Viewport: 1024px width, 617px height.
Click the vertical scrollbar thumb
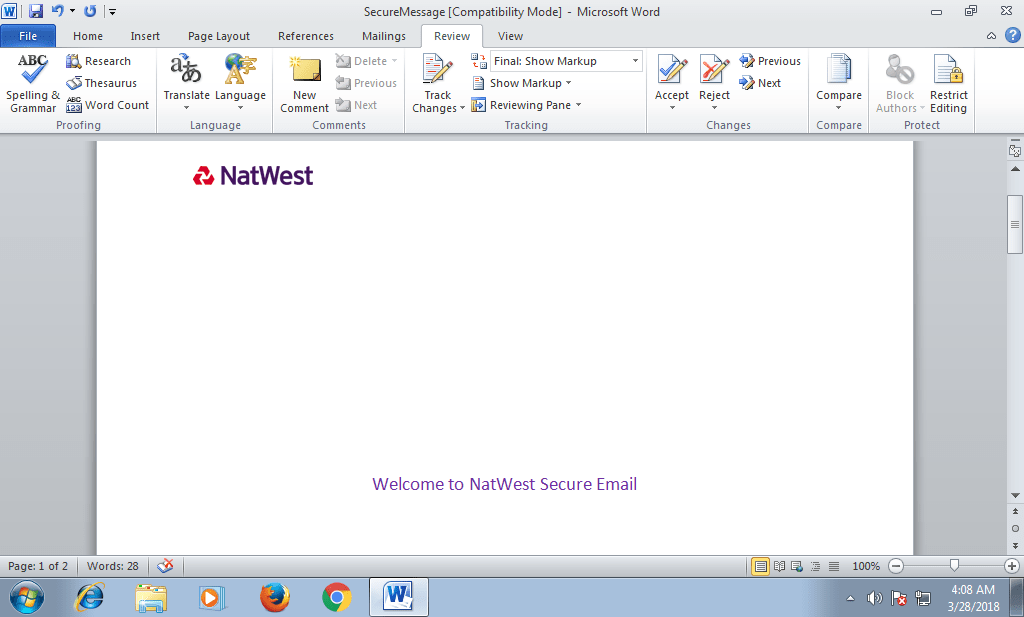(1015, 224)
